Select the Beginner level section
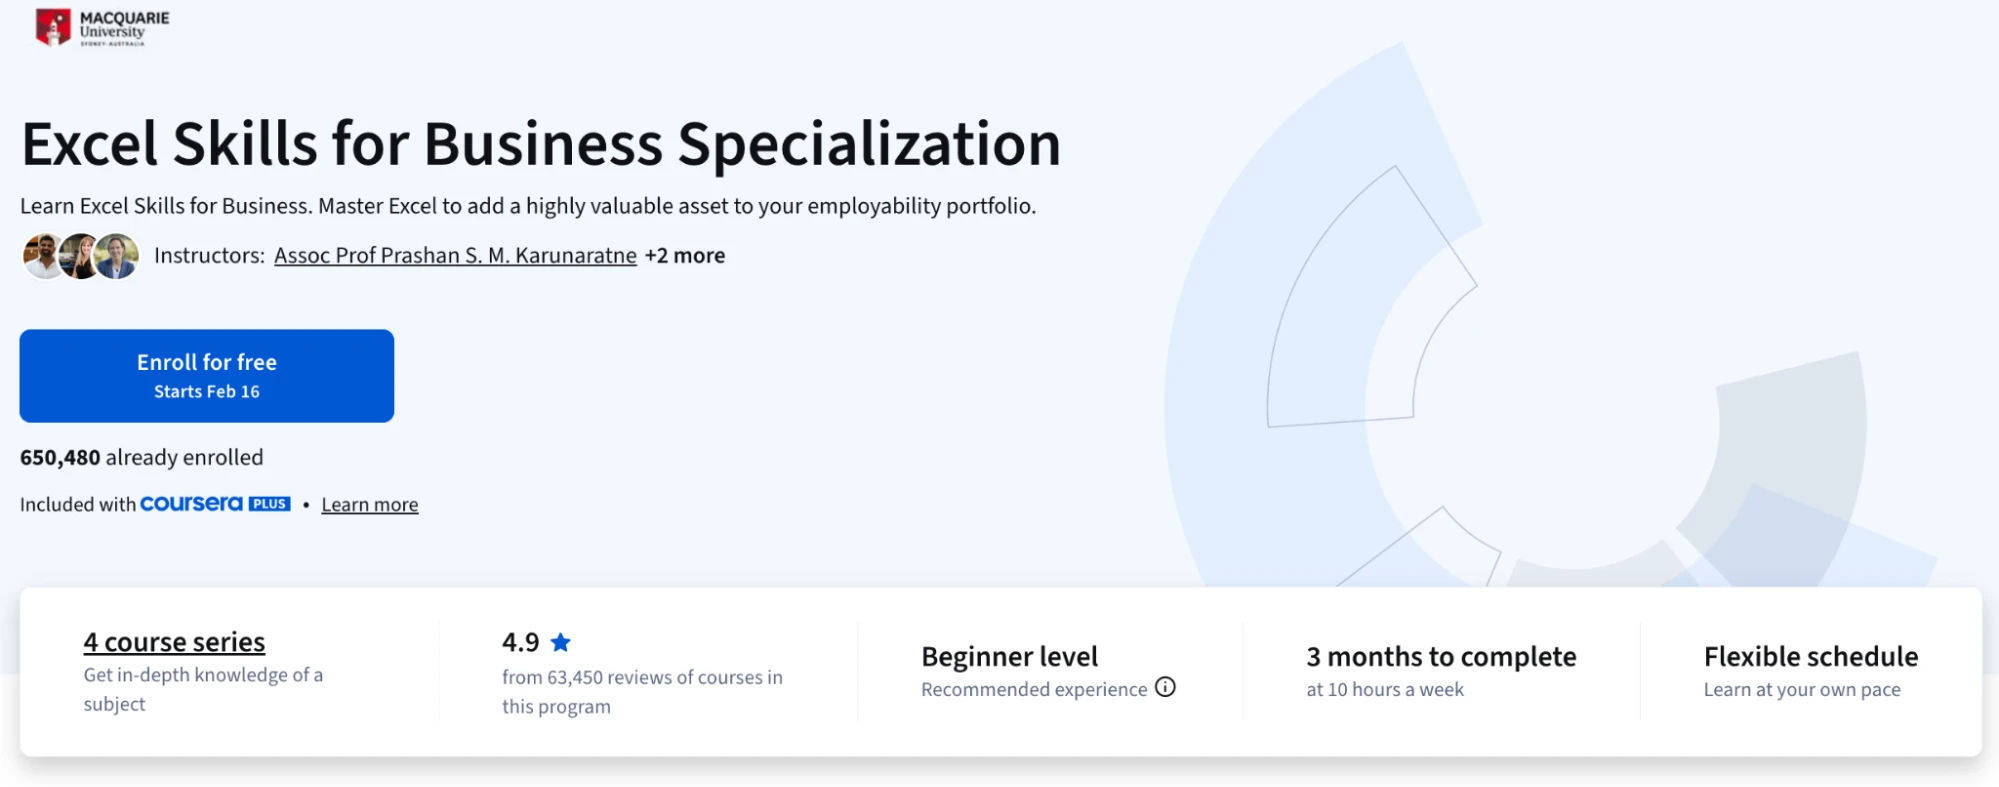 pyautogui.click(x=1009, y=656)
